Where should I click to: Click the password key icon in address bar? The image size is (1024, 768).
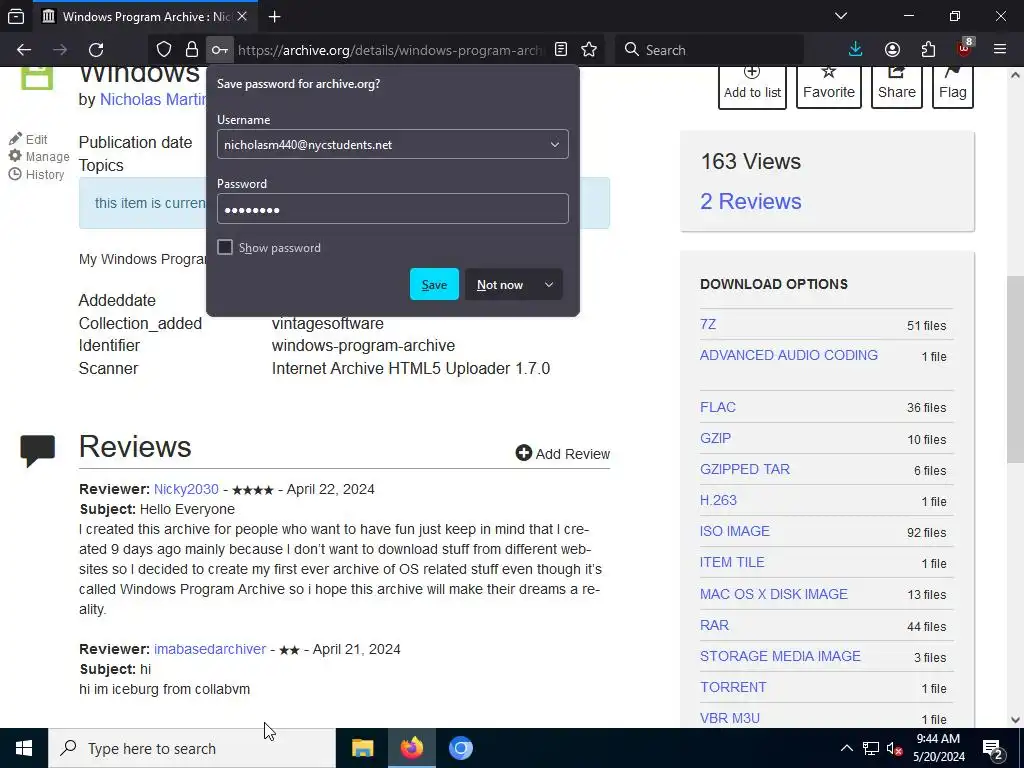[219, 50]
